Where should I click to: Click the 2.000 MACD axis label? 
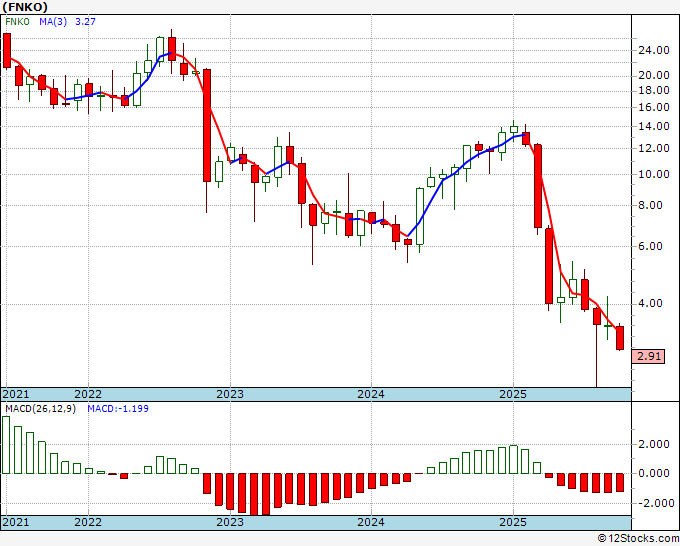coord(654,445)
